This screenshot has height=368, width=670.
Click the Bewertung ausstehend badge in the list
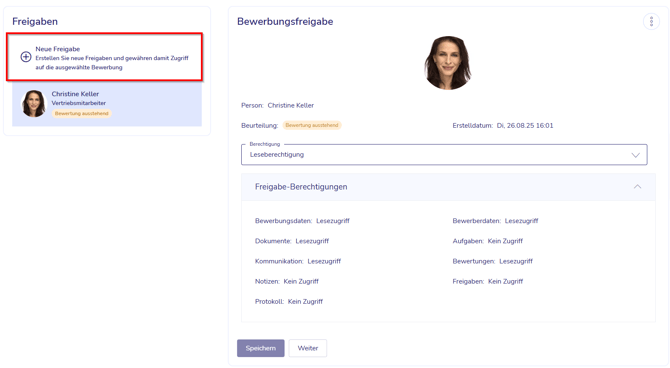pos(82,113)
